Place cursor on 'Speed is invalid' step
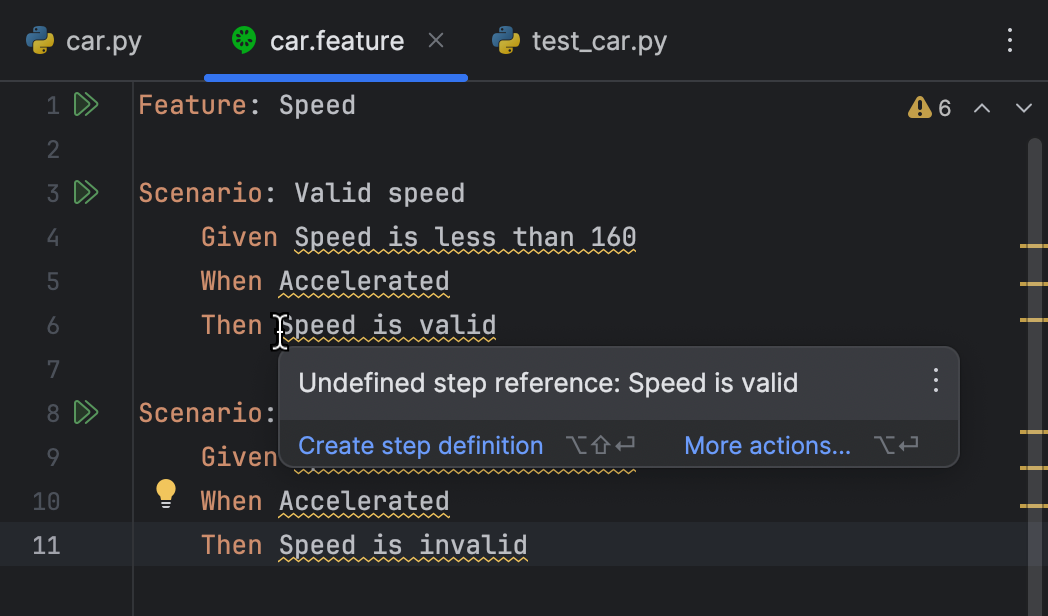This screenshot has width=1048, height=616. pyautogui.click(x=402, y=545)
